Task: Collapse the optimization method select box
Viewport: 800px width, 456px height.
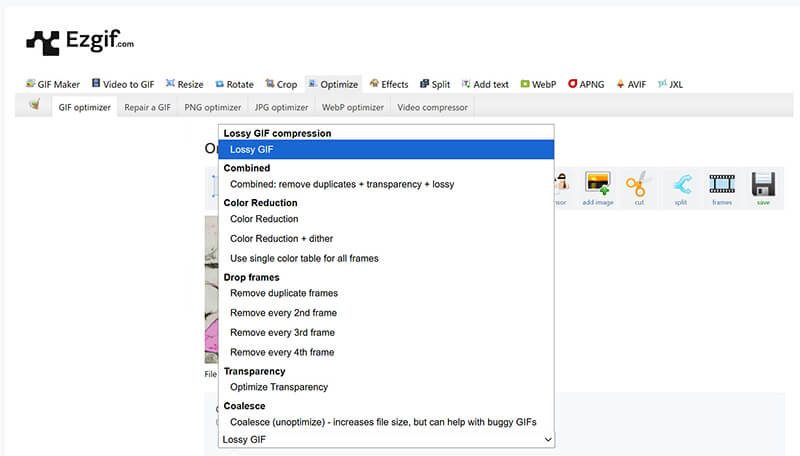Action: point(385,439)
